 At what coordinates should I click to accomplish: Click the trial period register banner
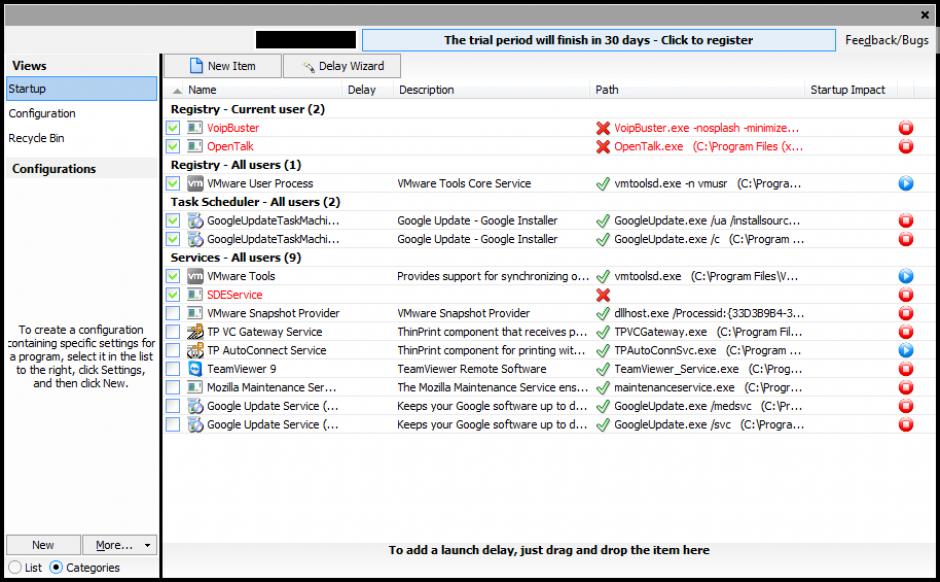(598, 40)
